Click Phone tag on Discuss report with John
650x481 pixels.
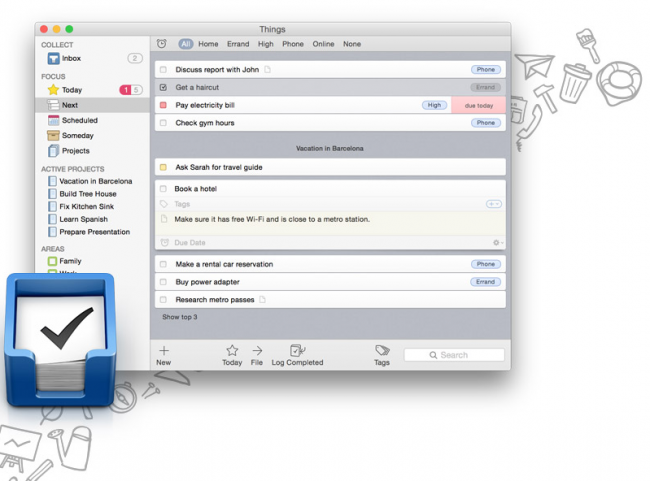(486, 70)
